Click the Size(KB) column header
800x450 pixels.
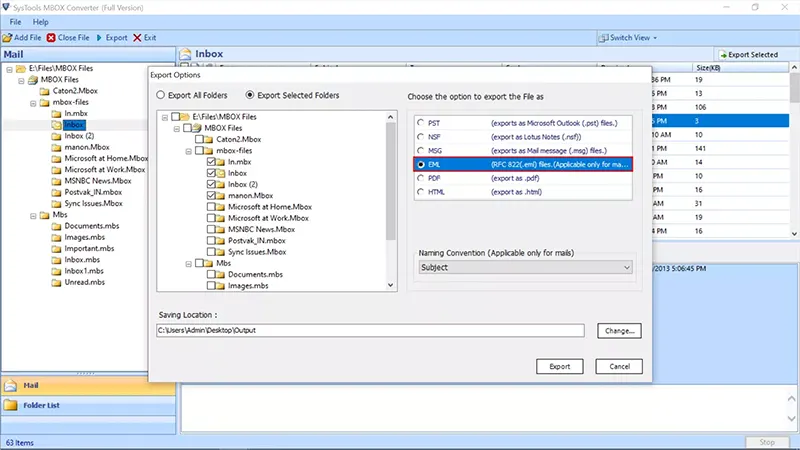tap(740, 67)
